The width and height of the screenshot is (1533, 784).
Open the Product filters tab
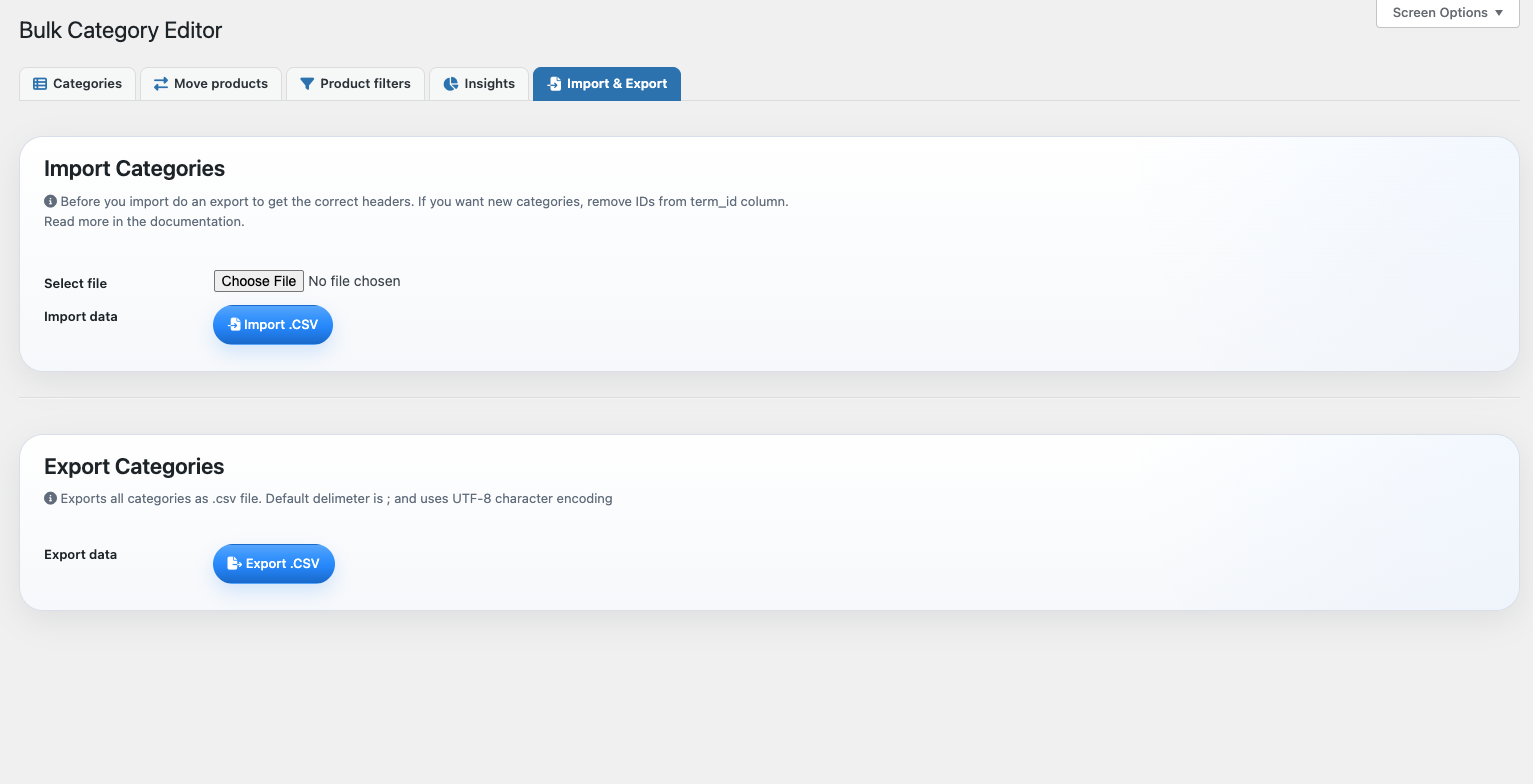click(x=355, y=84)
